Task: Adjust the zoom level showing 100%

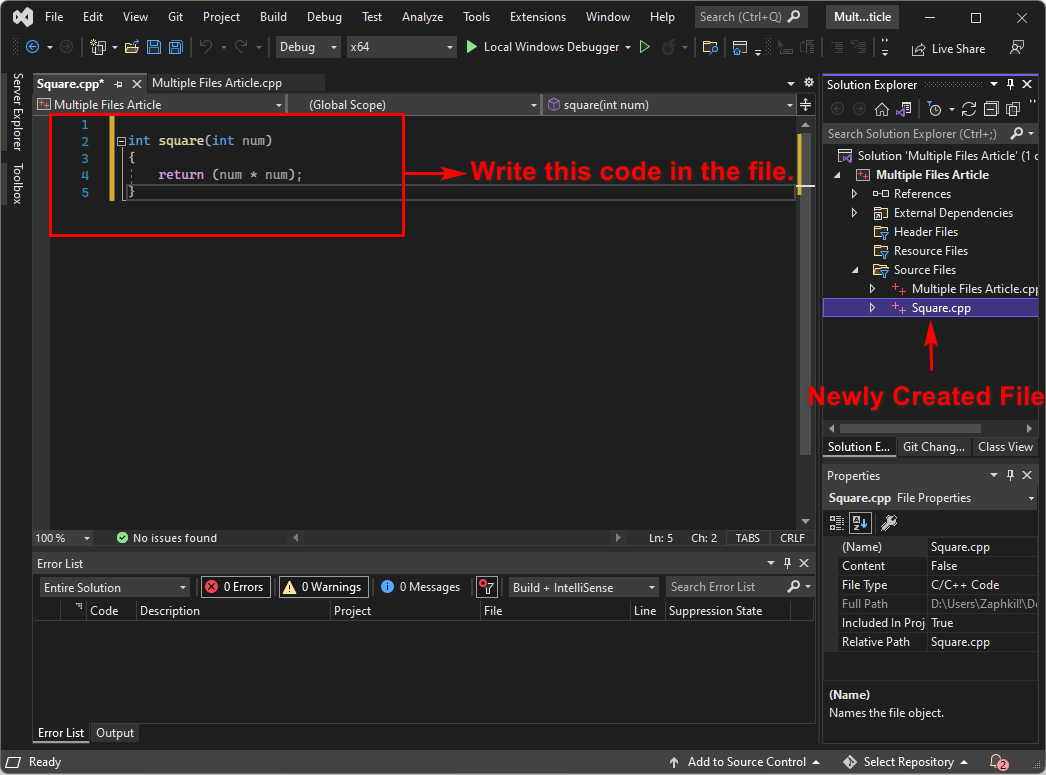Action: [62, 537]
